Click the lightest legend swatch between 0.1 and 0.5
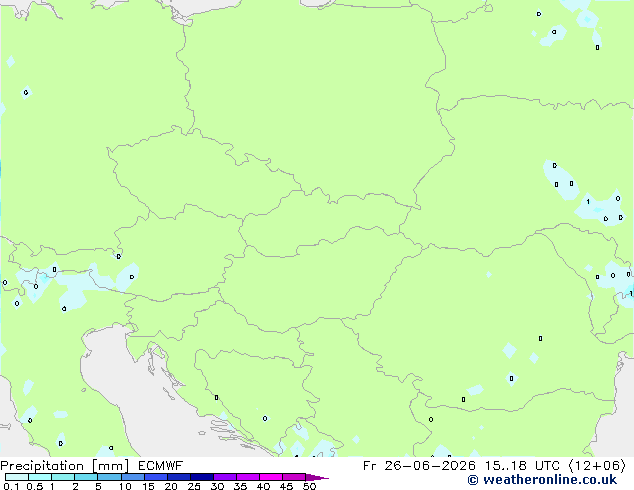The height and width of the screenshot is (490, 634). tap(17, 477)
